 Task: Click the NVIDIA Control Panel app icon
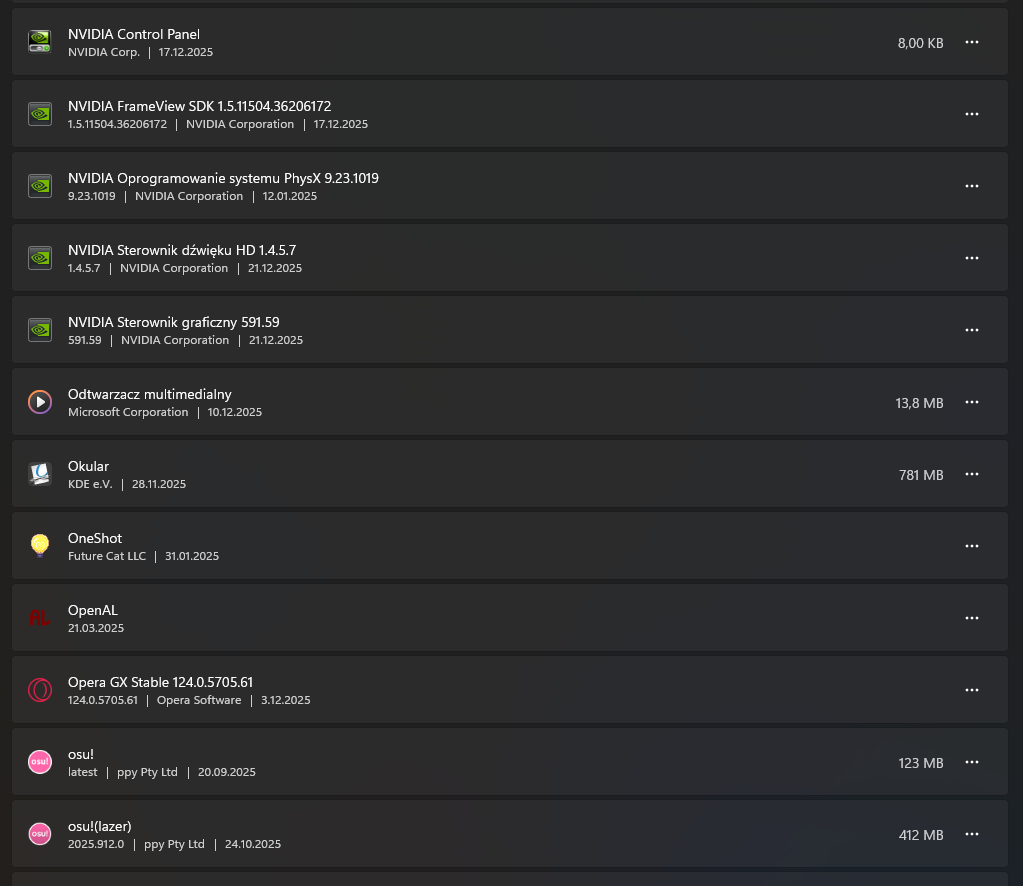coord(39,42)
